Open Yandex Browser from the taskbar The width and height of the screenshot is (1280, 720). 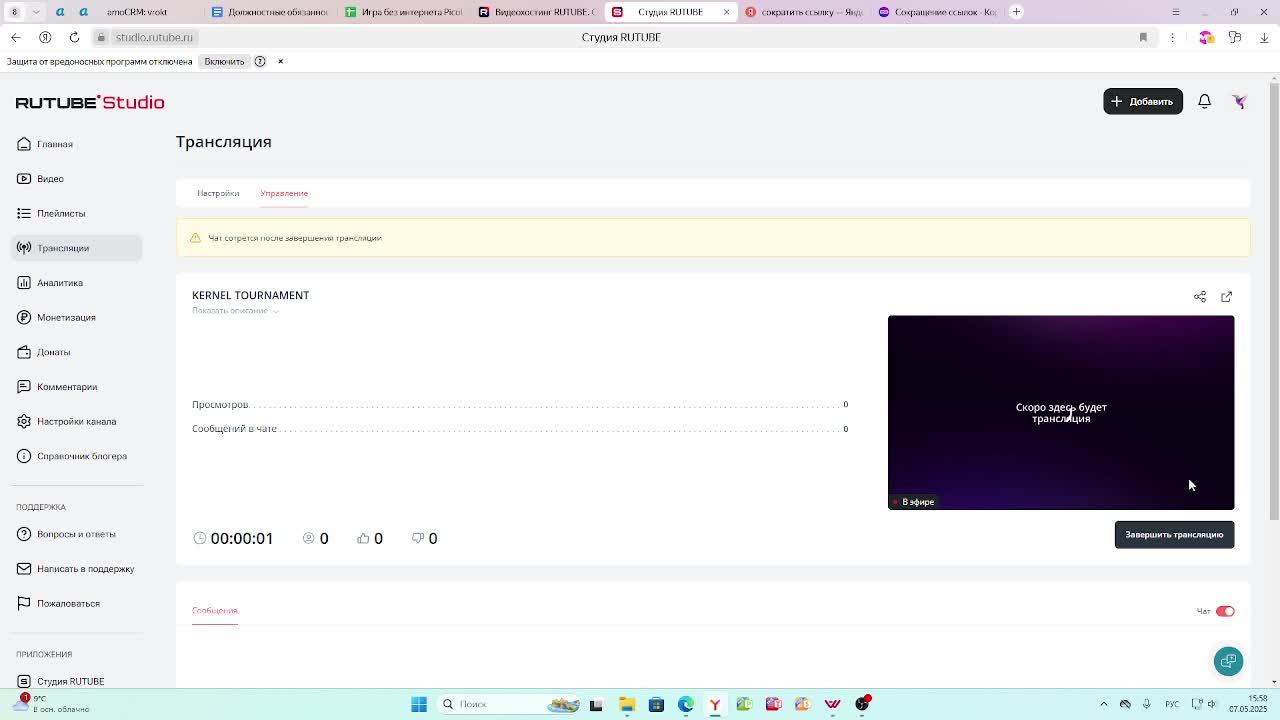[715, 704]
